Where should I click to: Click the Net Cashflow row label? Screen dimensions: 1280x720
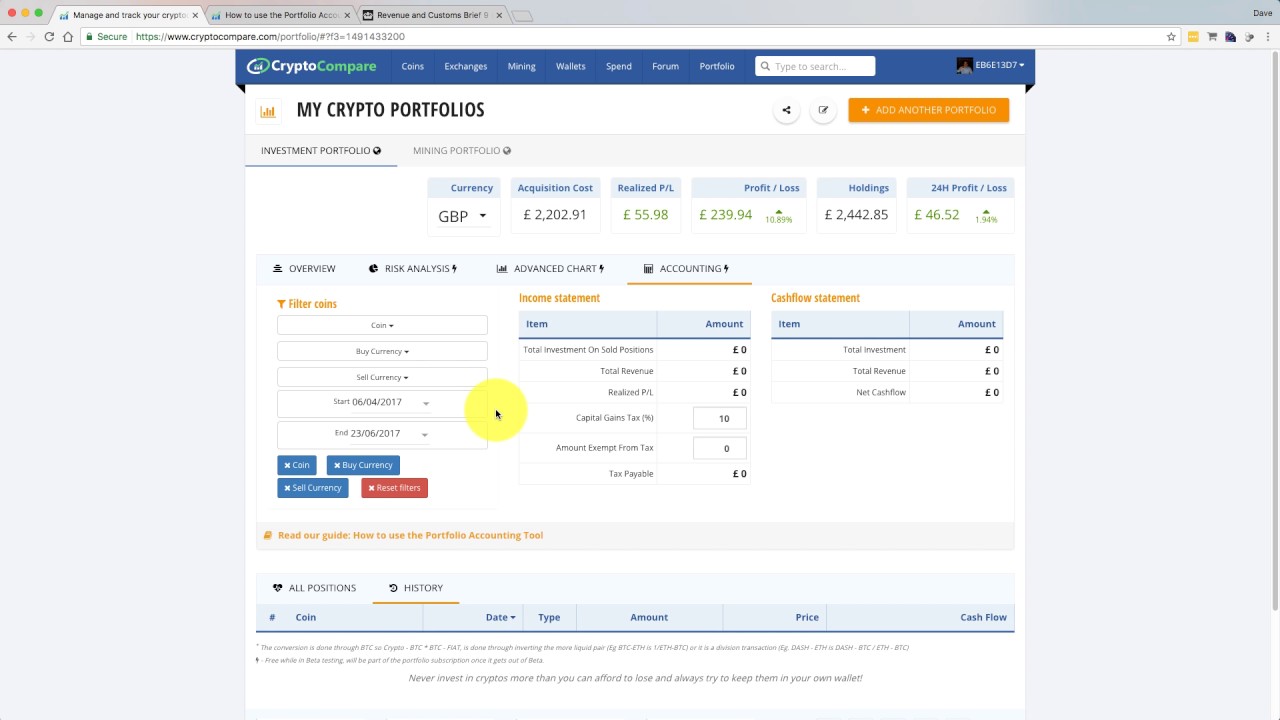pyautogui.click(x=881, y=392)
